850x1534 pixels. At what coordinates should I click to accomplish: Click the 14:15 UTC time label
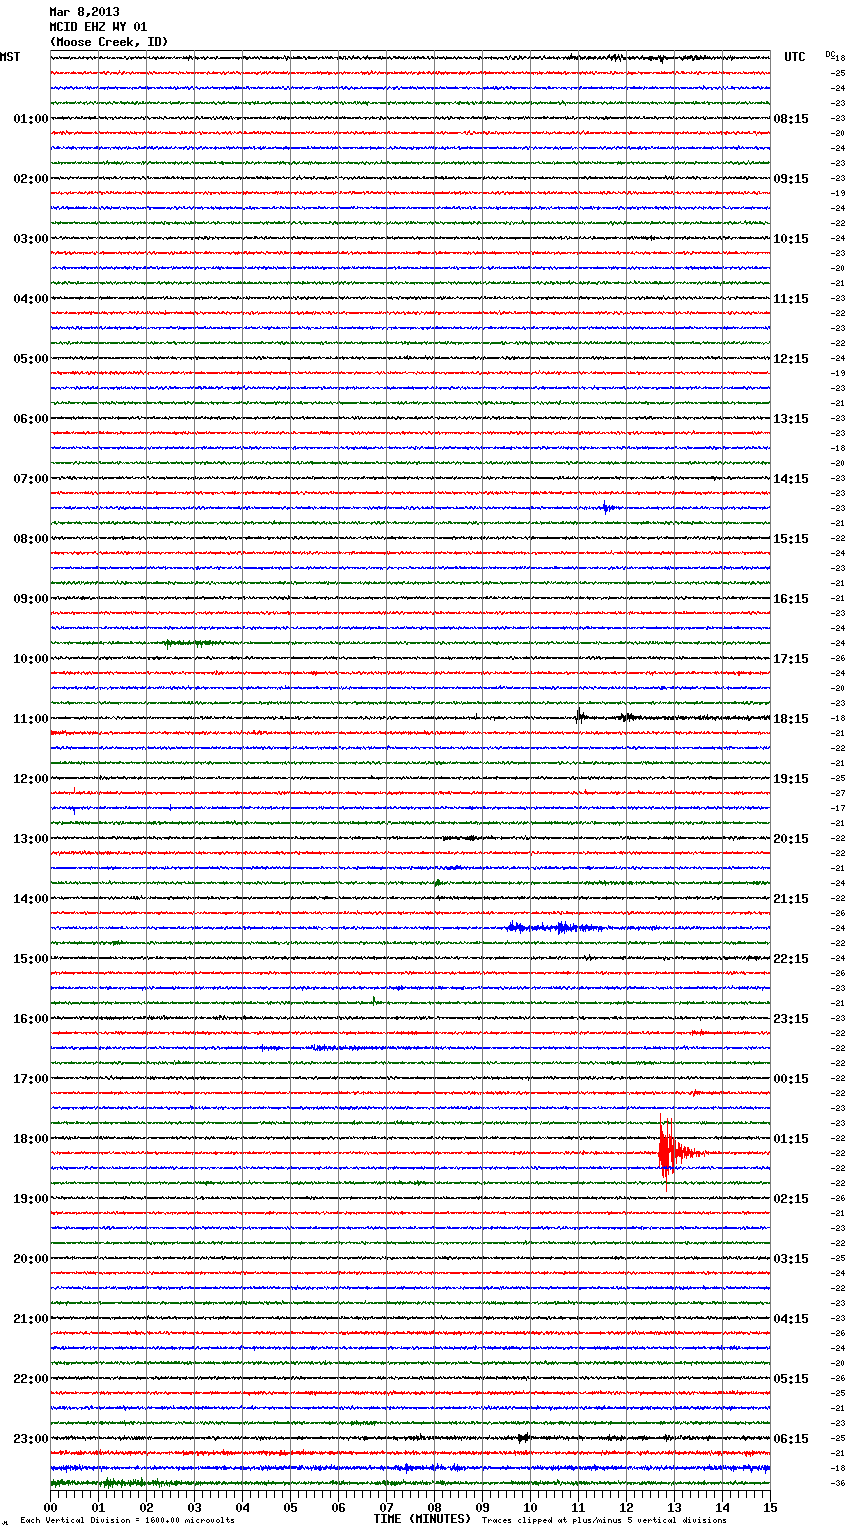coord(791,479)
